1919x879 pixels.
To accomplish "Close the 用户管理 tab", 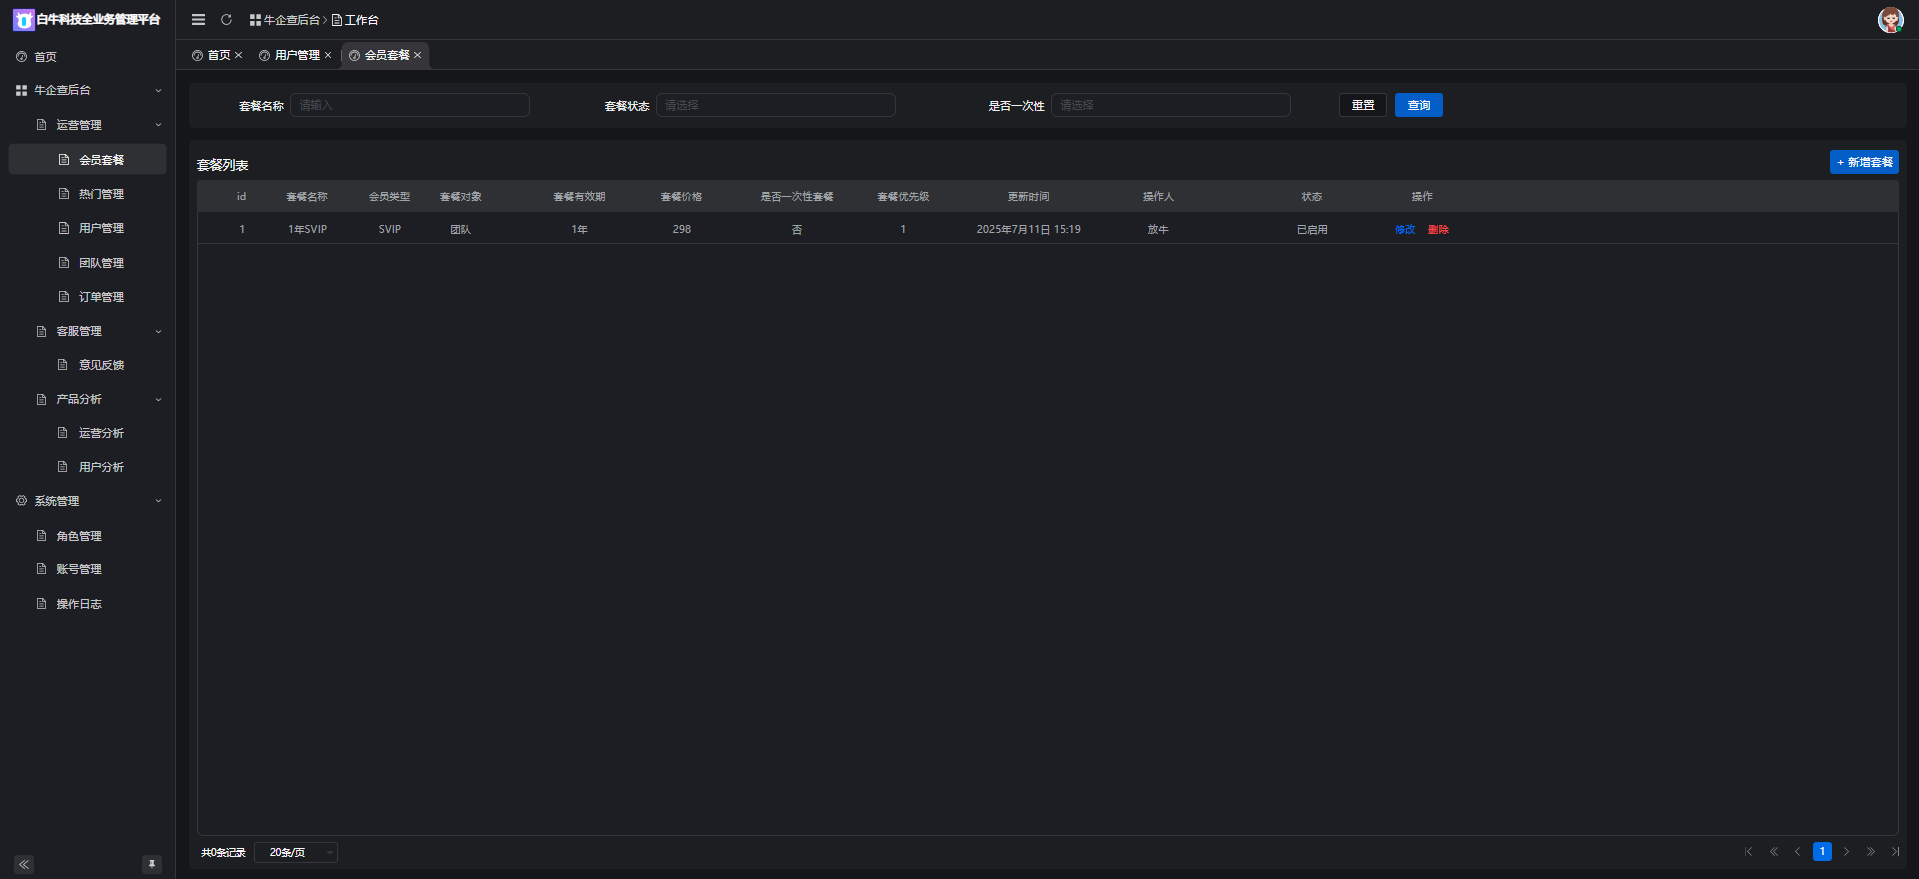I will coord(328,55).
